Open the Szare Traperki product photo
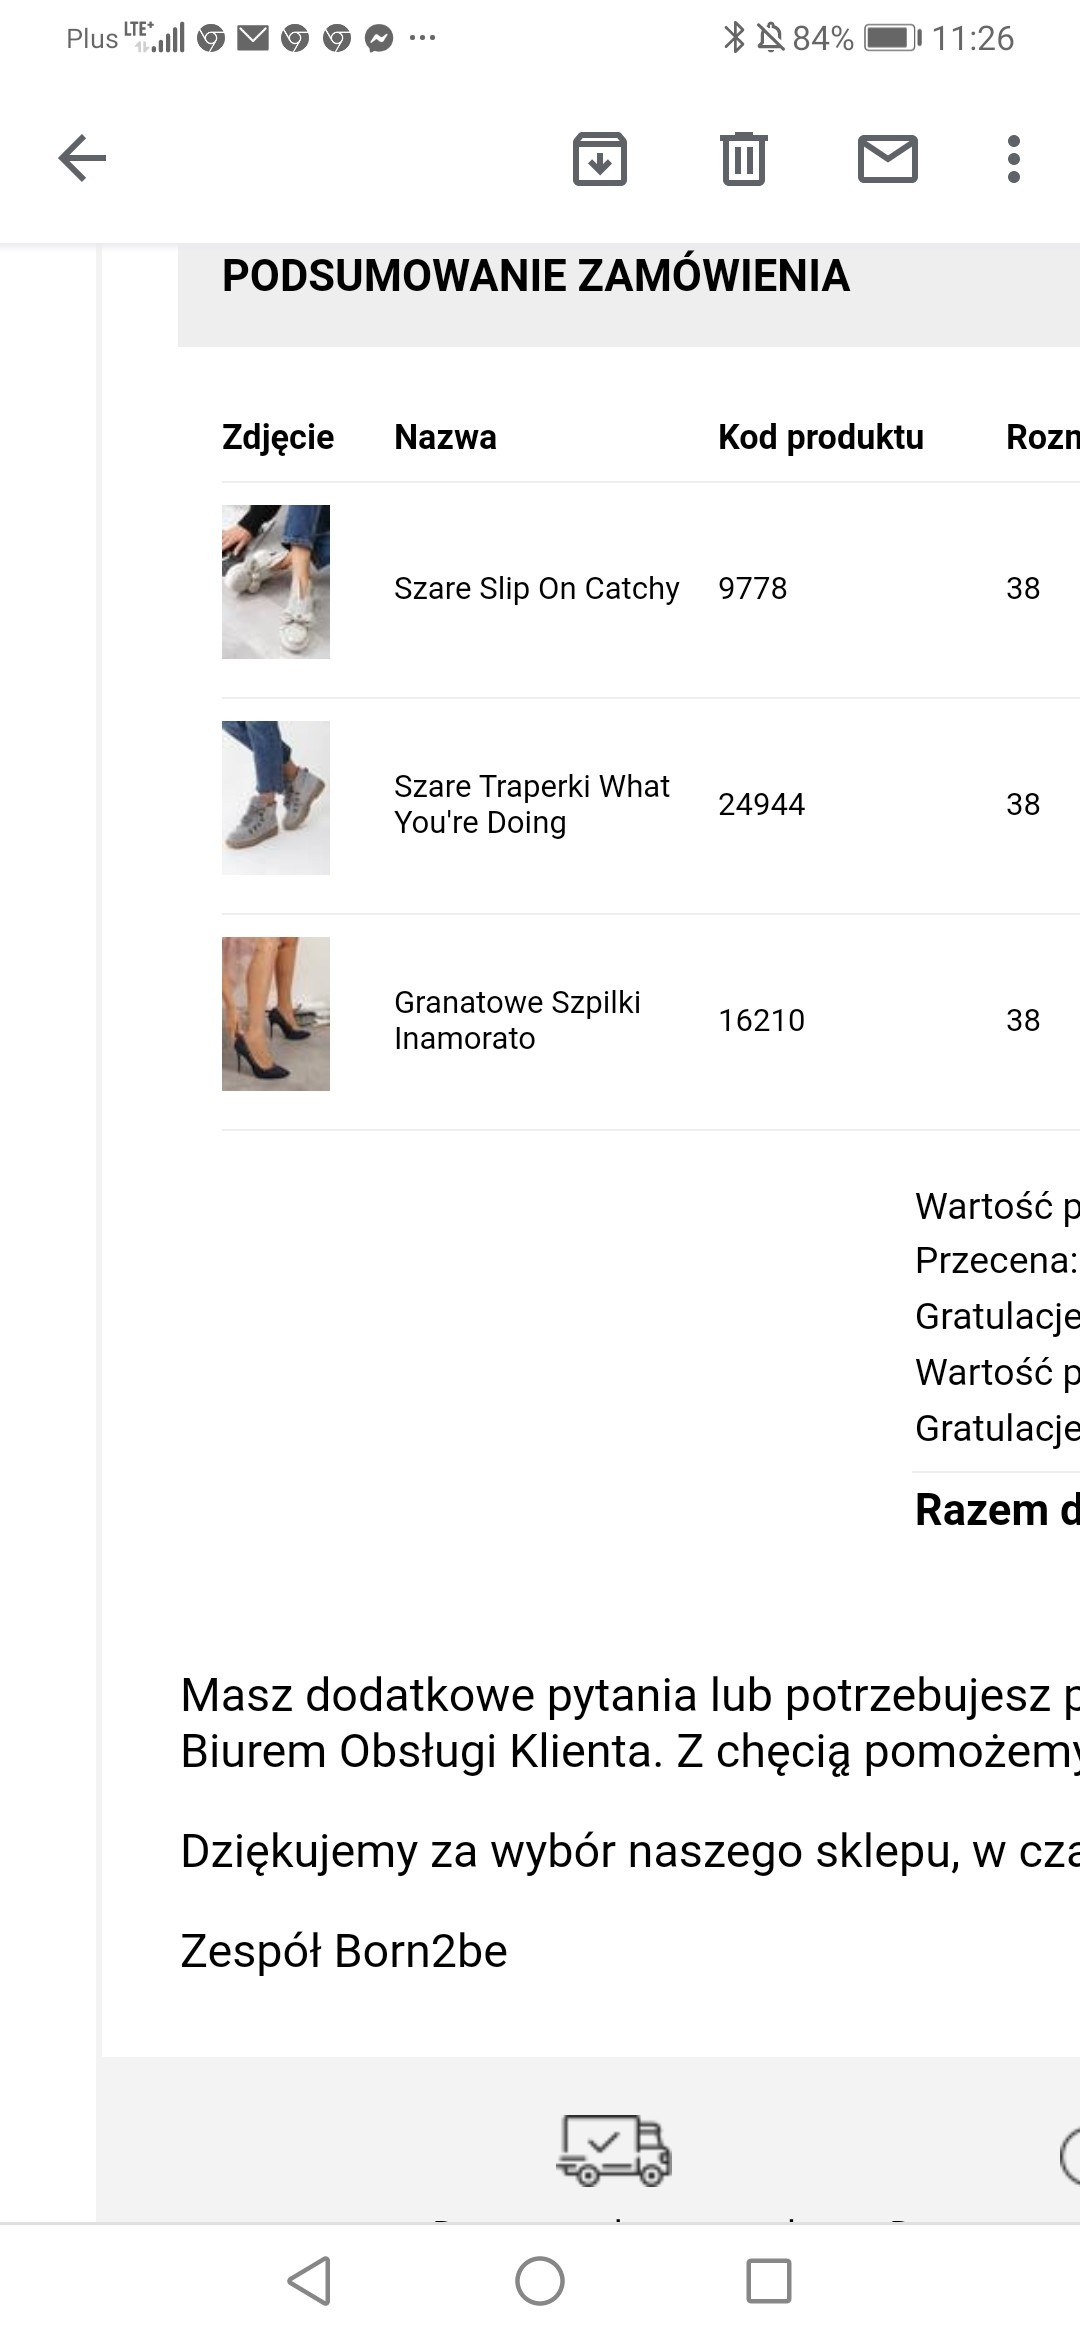 click(276, 798)
